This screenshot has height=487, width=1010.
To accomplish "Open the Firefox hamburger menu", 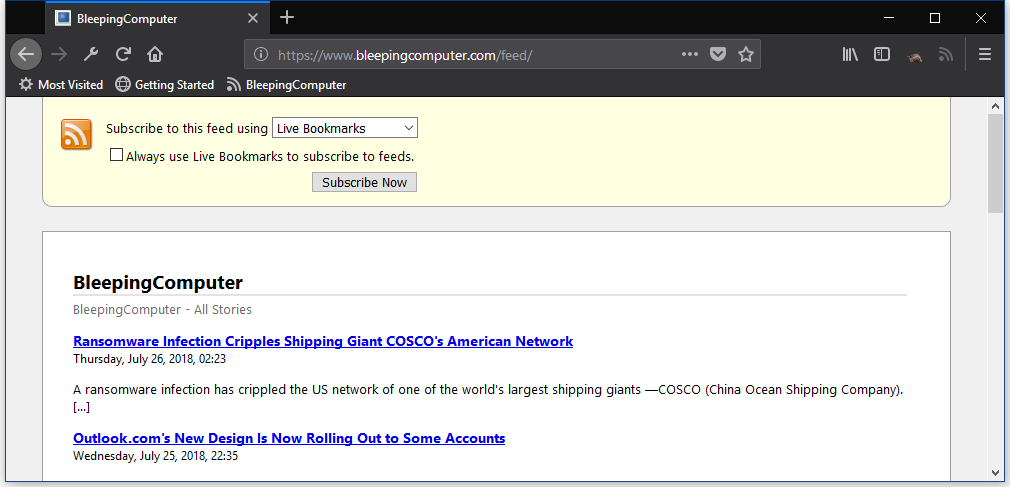I will click(985, 55).
